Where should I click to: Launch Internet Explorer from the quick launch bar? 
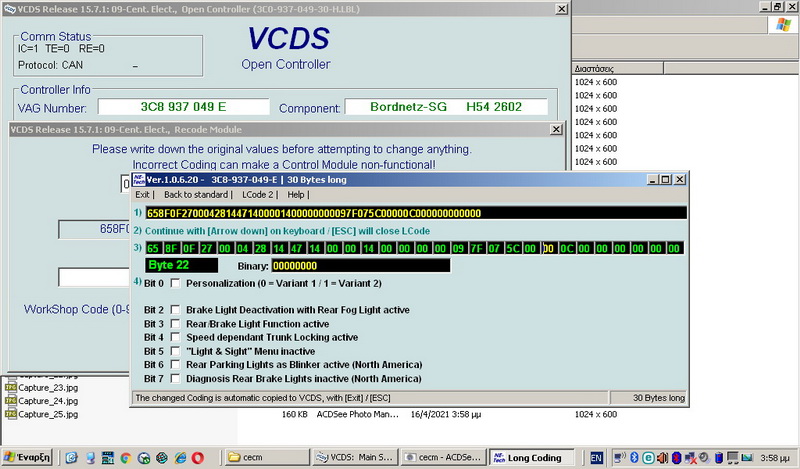180,458
